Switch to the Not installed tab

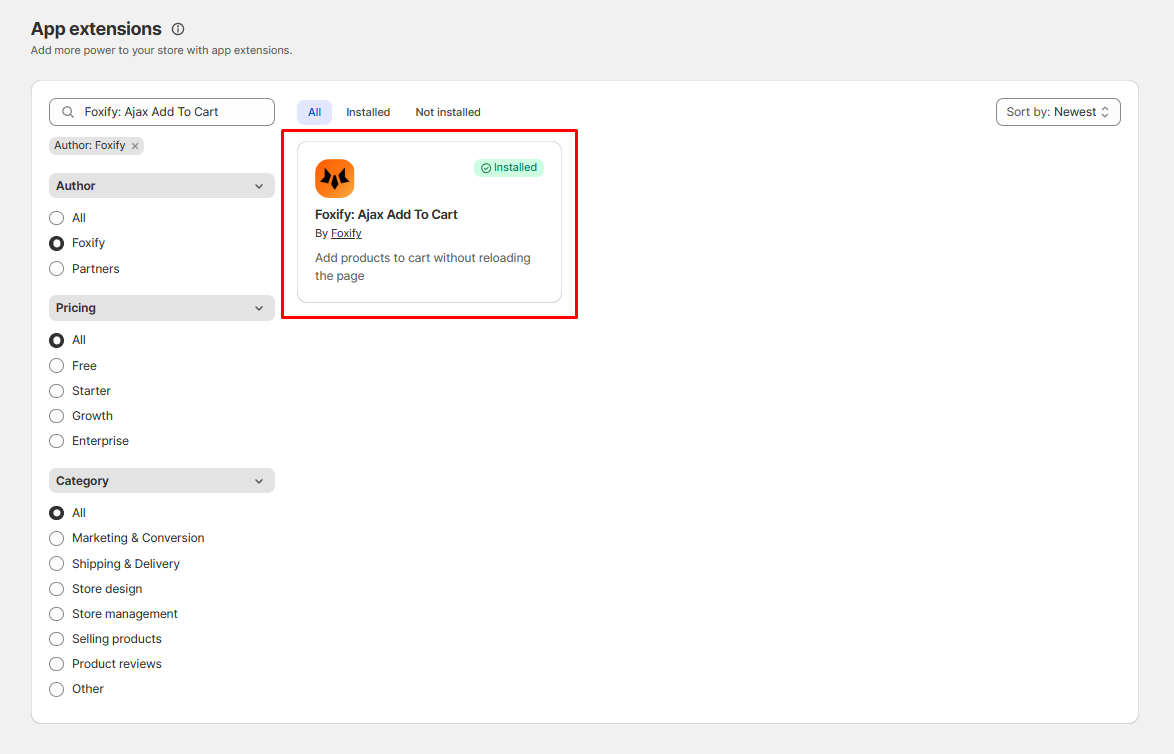448,112
